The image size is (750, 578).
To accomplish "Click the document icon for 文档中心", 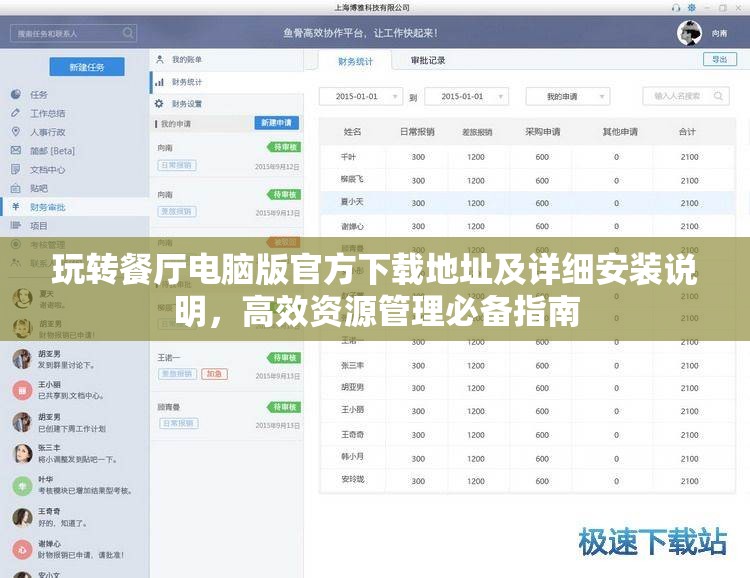I will tap(16, 169).
